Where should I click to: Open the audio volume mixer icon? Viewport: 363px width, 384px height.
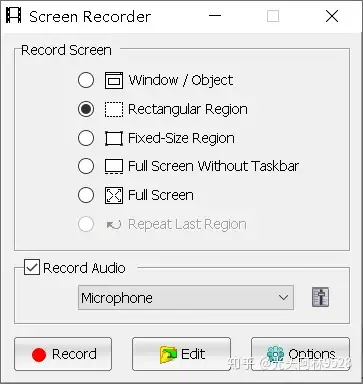point(320,297)
